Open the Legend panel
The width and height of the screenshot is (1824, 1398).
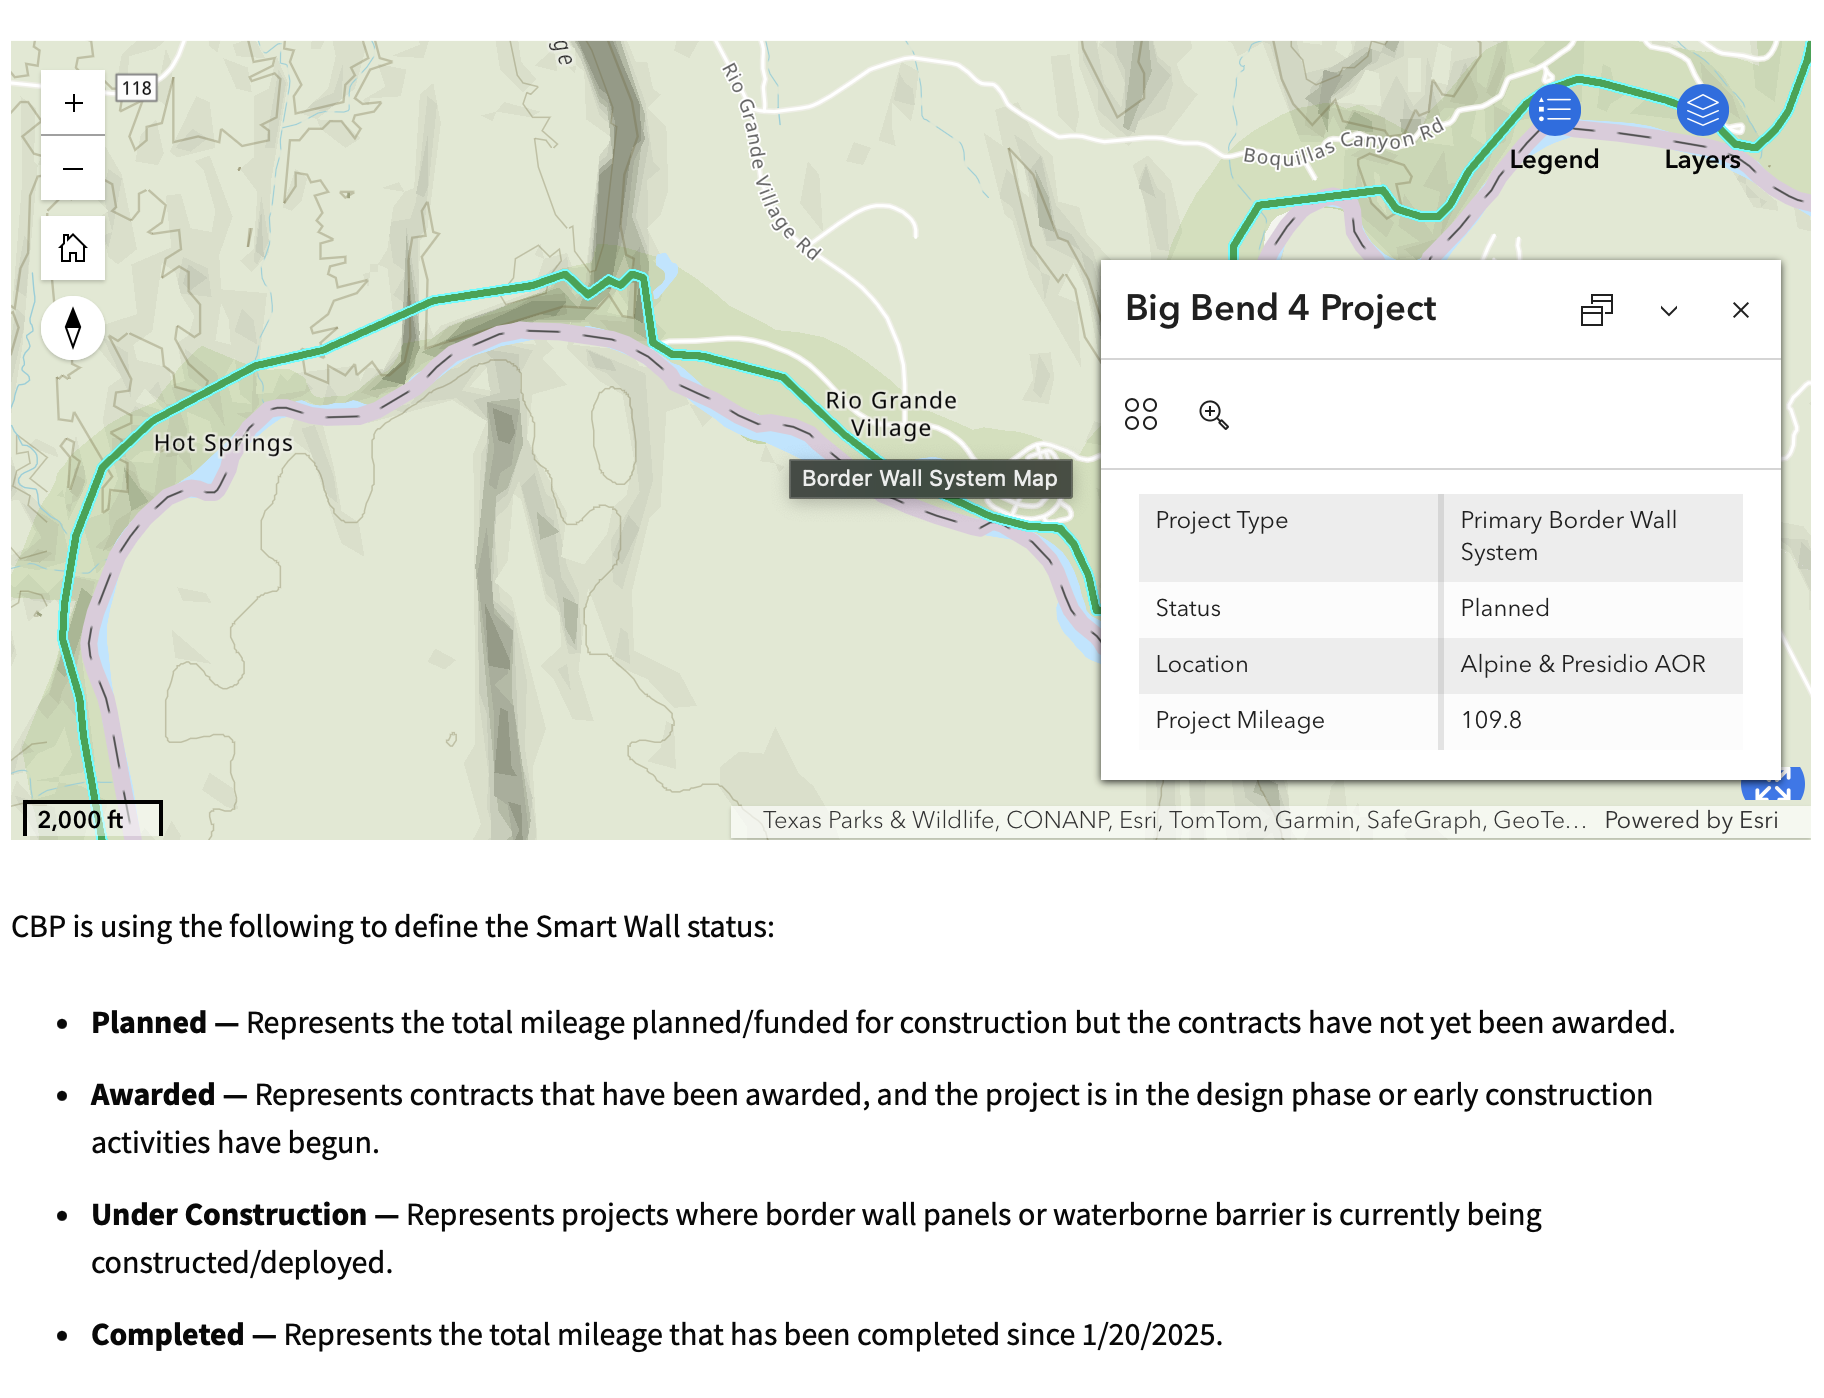[x=1554, y=110]
